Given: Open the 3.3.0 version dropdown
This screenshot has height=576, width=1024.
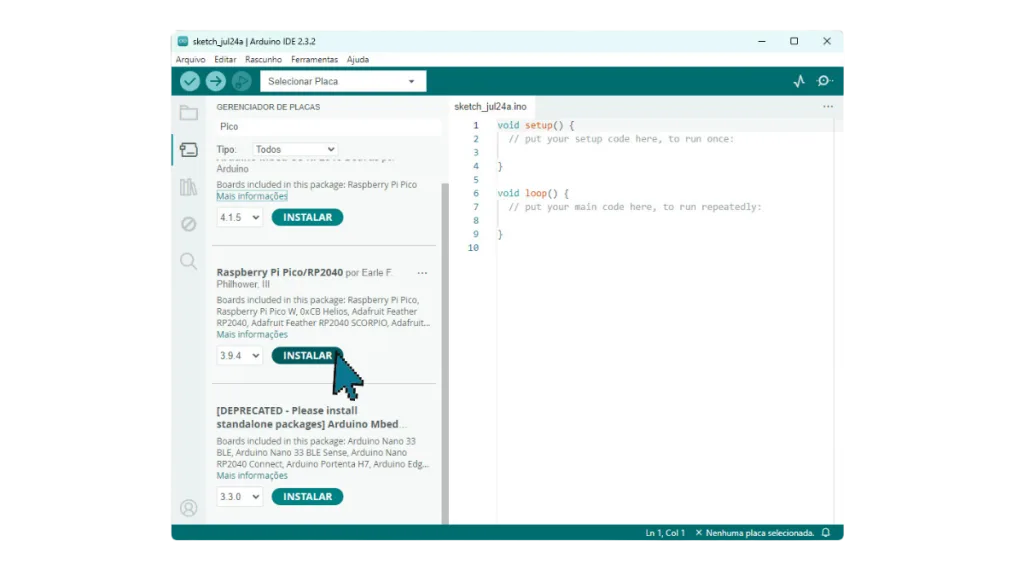Looking at the screenshot, I should 239,497.
